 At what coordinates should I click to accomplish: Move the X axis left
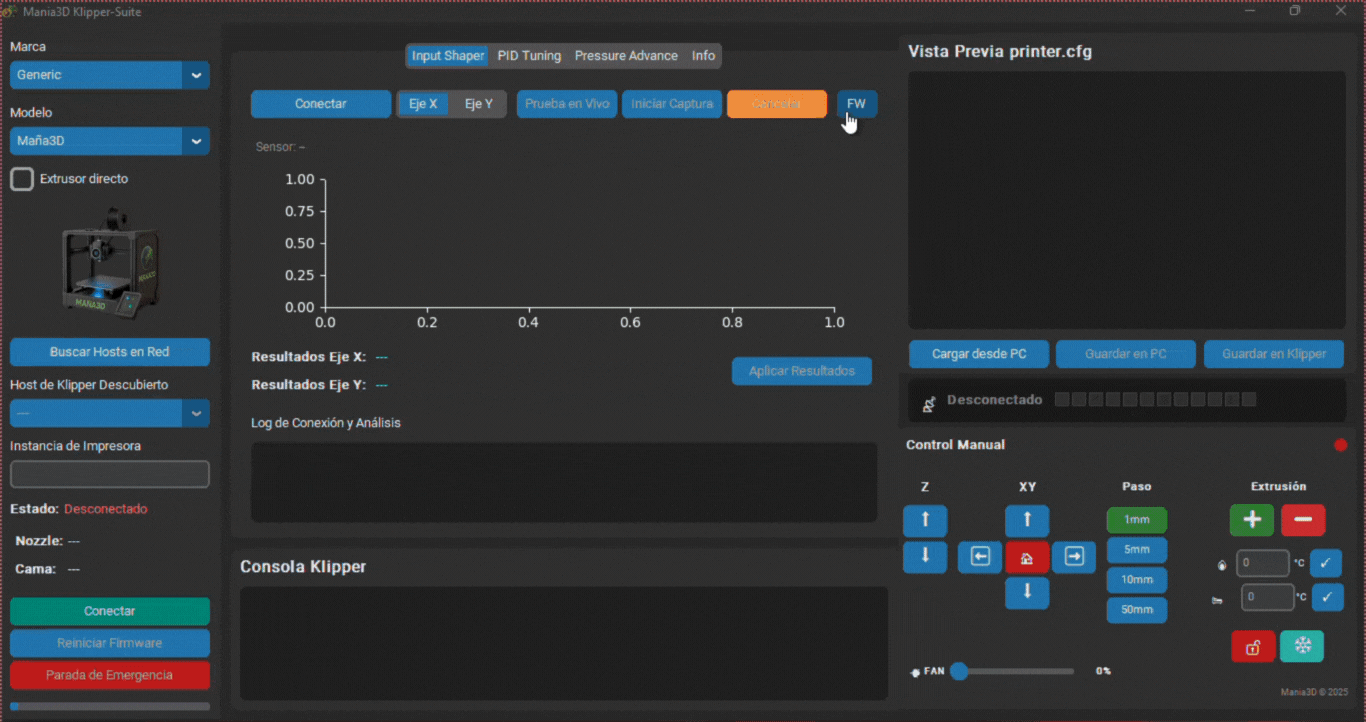point(980,557)
